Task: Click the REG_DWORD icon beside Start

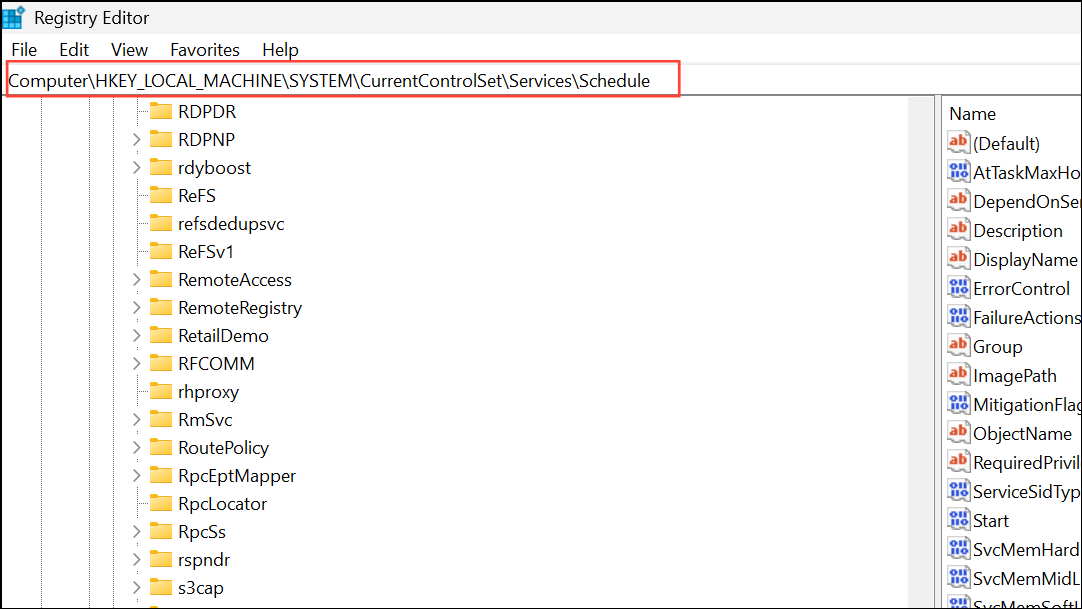Action: coord(958,520)
